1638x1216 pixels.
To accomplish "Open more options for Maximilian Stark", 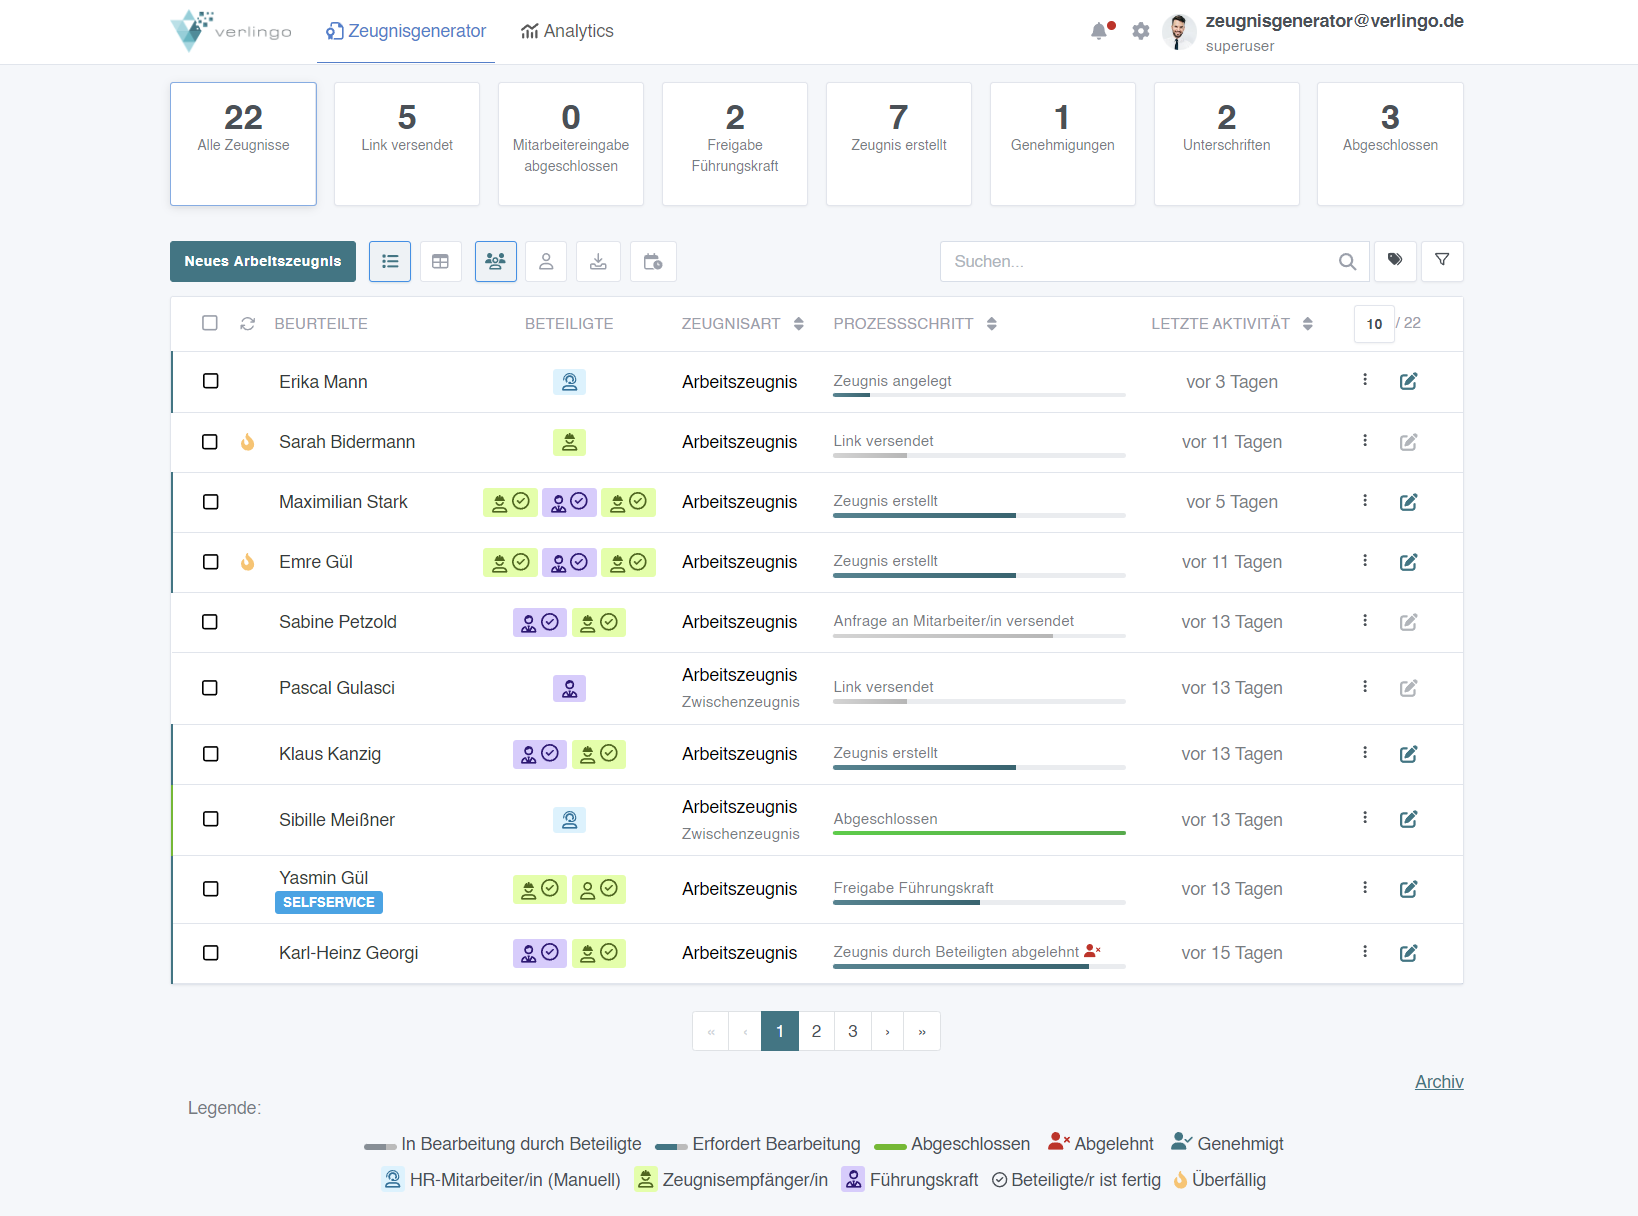I will click(1365, 501).
